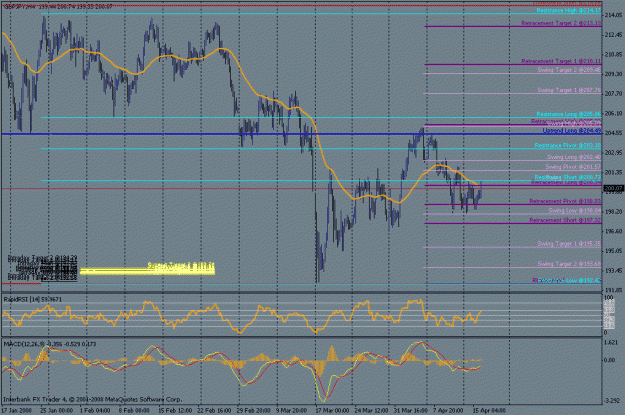Click the '9 Mar 20:00' time axis label
The image size is (625, 415).
tap(291, 411)
